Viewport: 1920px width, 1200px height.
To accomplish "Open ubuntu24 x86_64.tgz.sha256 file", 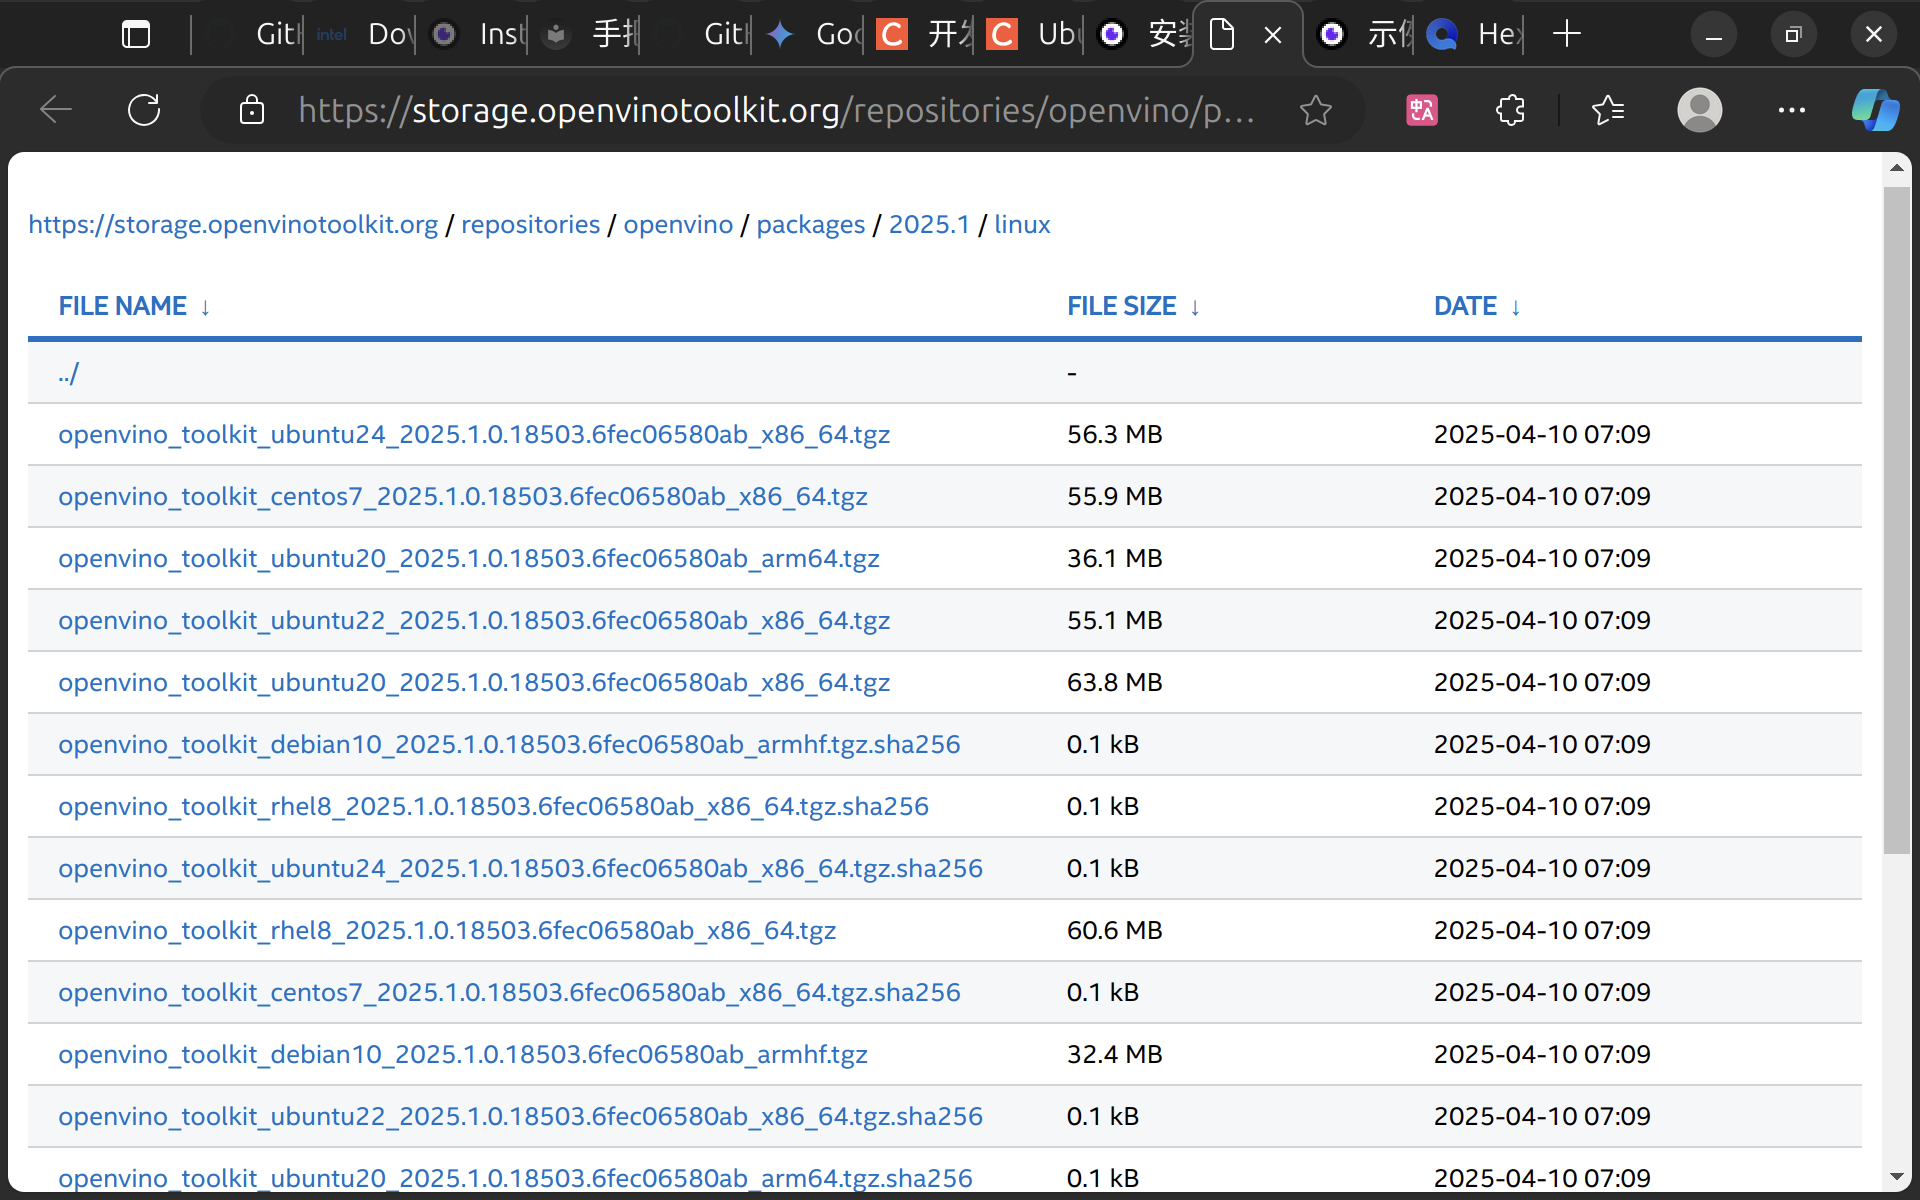I will 521,868.
